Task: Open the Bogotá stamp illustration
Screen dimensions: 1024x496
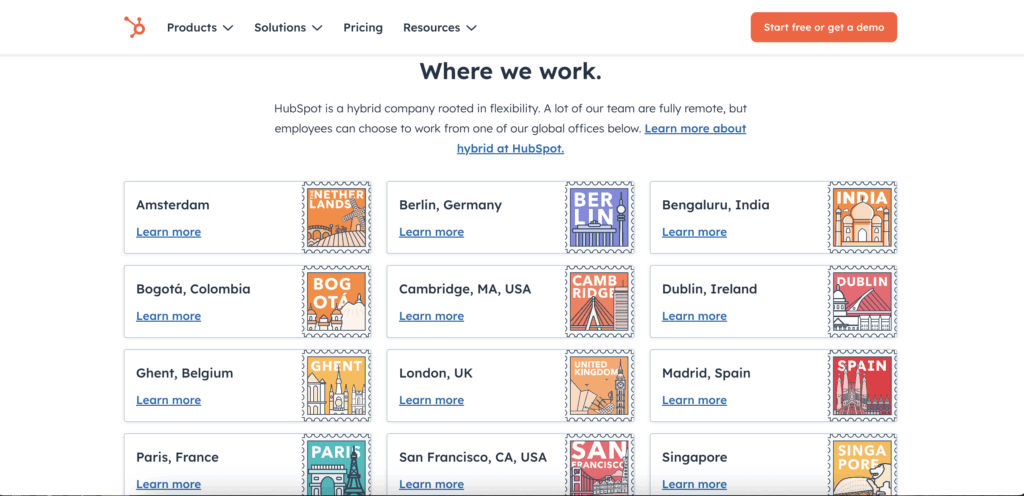Action: 336,302
